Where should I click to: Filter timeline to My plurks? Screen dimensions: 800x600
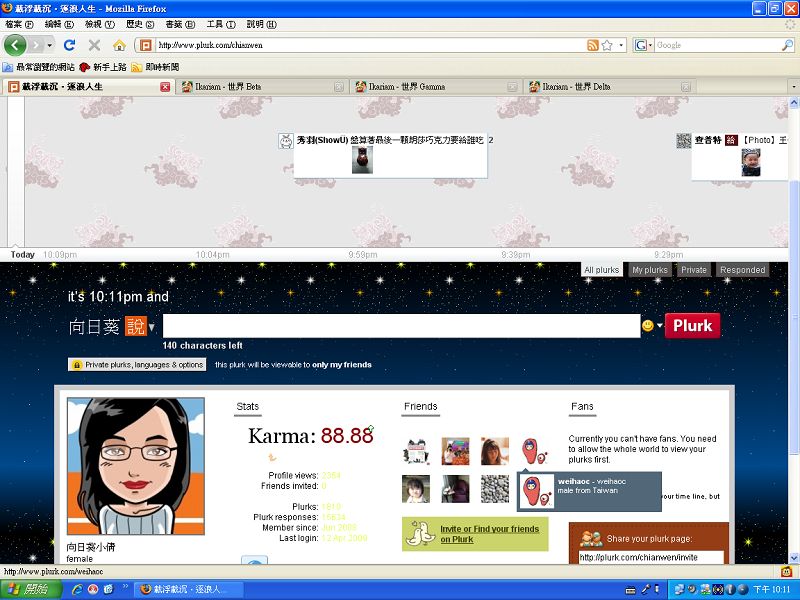coord(649,270)
